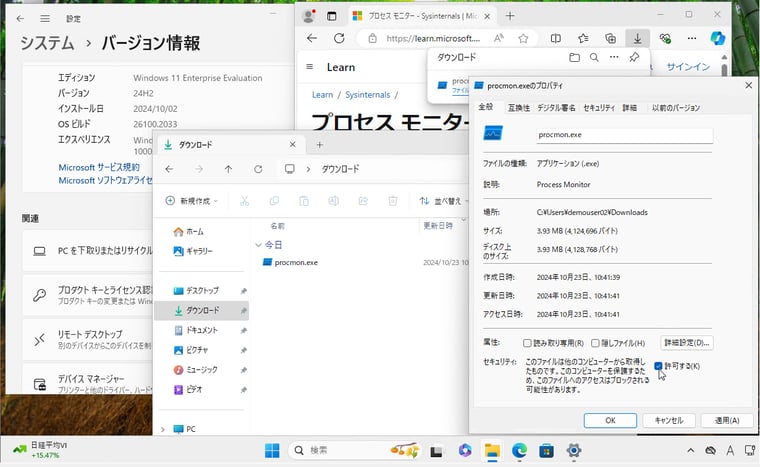Viewport: 760px width, 467px height.
Task: Click サインイン link on Learn page
Action: 688,67
